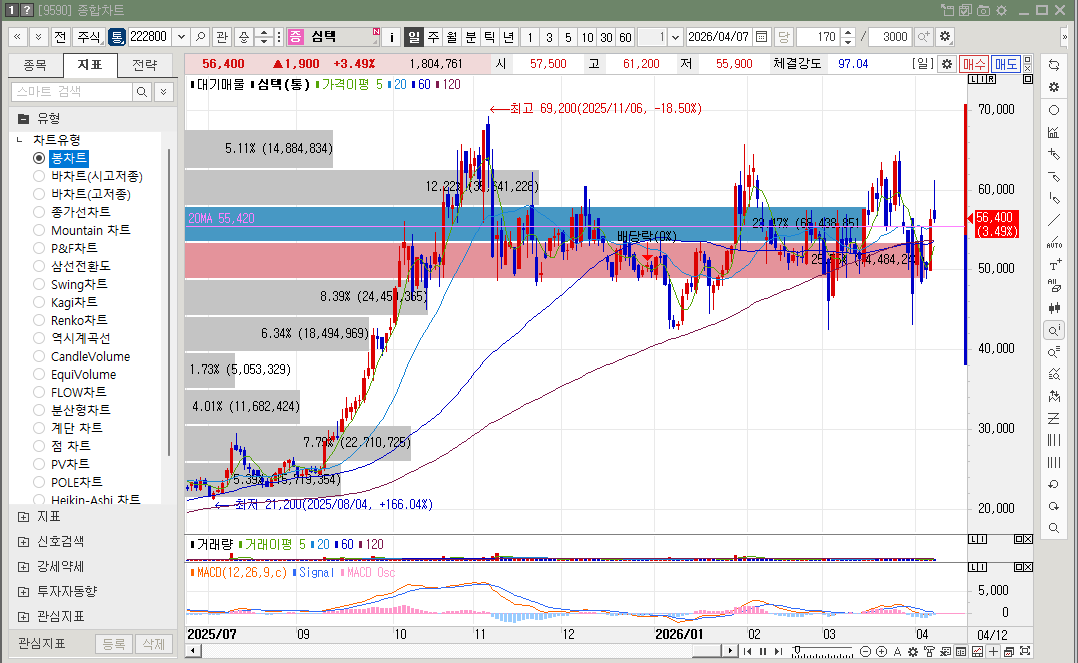Viewport: 1078px width, 663px height.
Task: Click the horizontal chart scrollbar right arrow
Action: pyautogui.click(x=730, y=651)
